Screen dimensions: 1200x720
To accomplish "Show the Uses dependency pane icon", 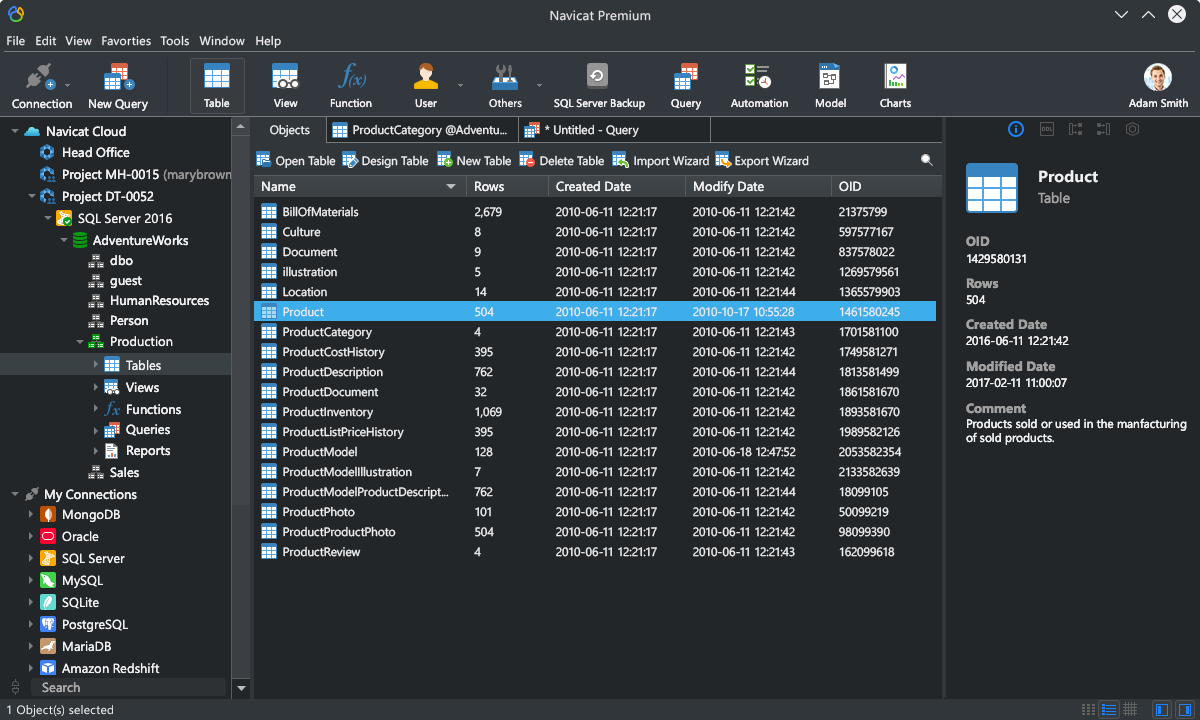I will [1075, 129].
